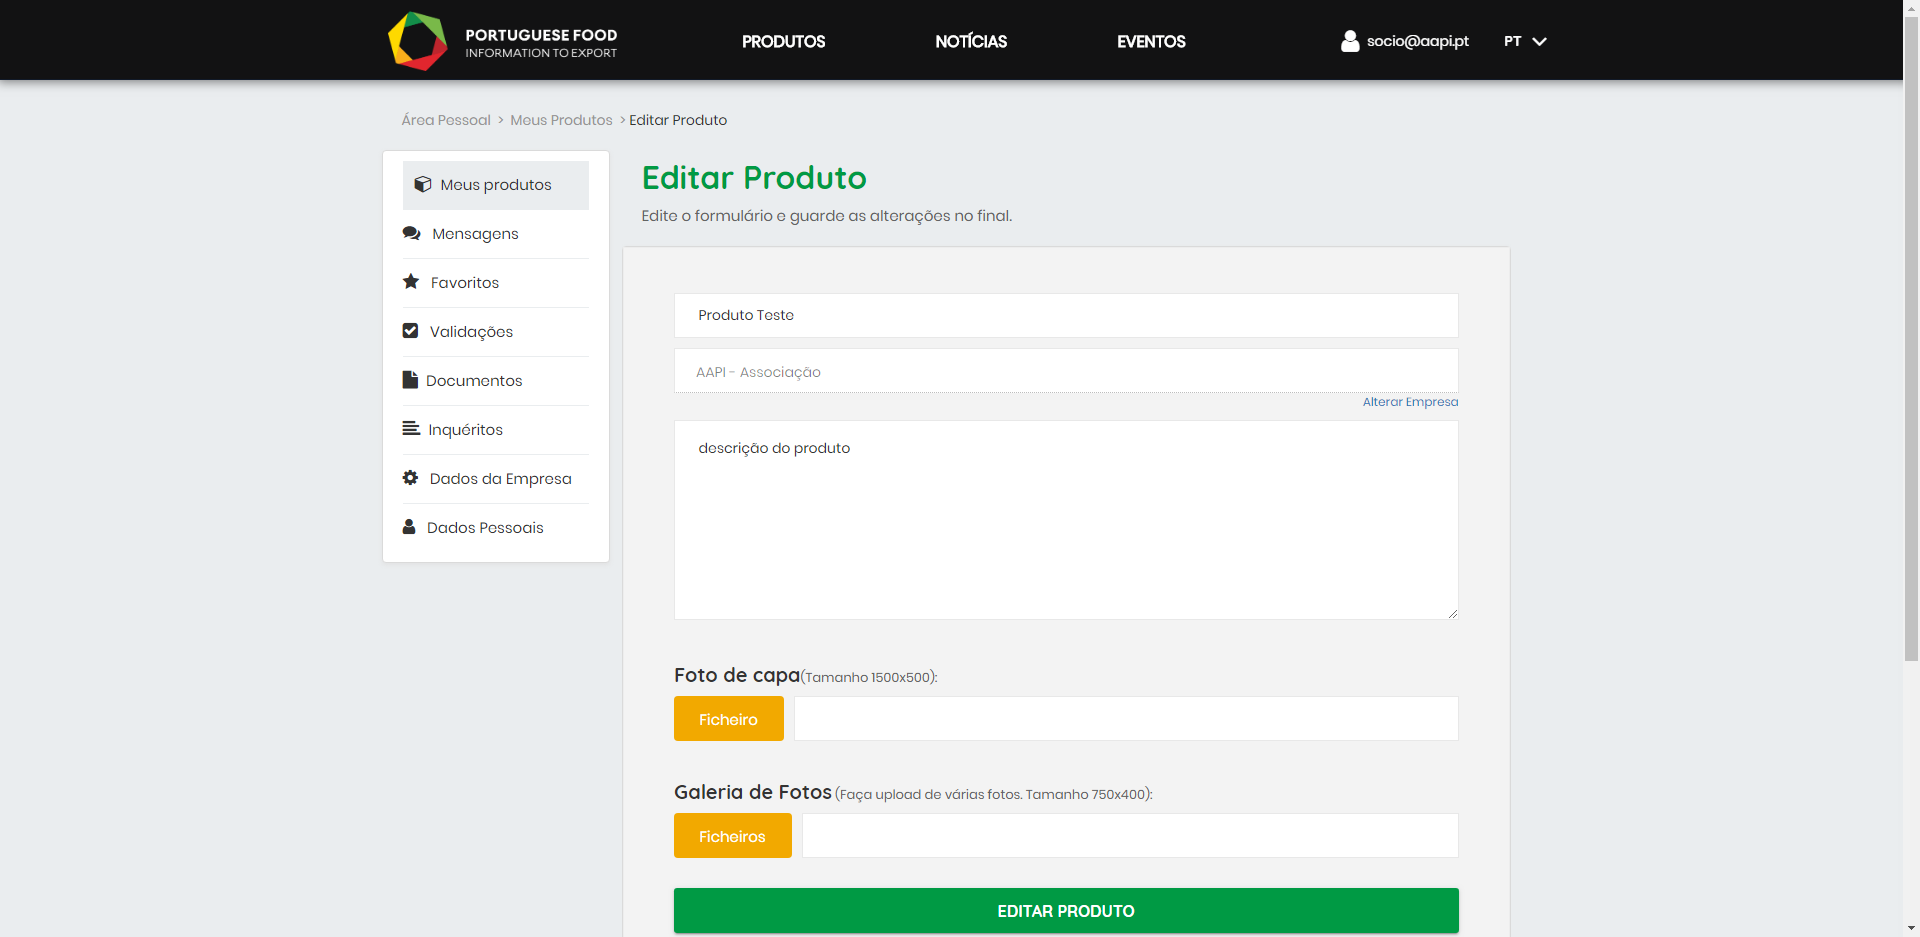Click Ficheiros button for photo gallery
The width and height of the screenshot is (1920, 937).
[x=732, y=836]
